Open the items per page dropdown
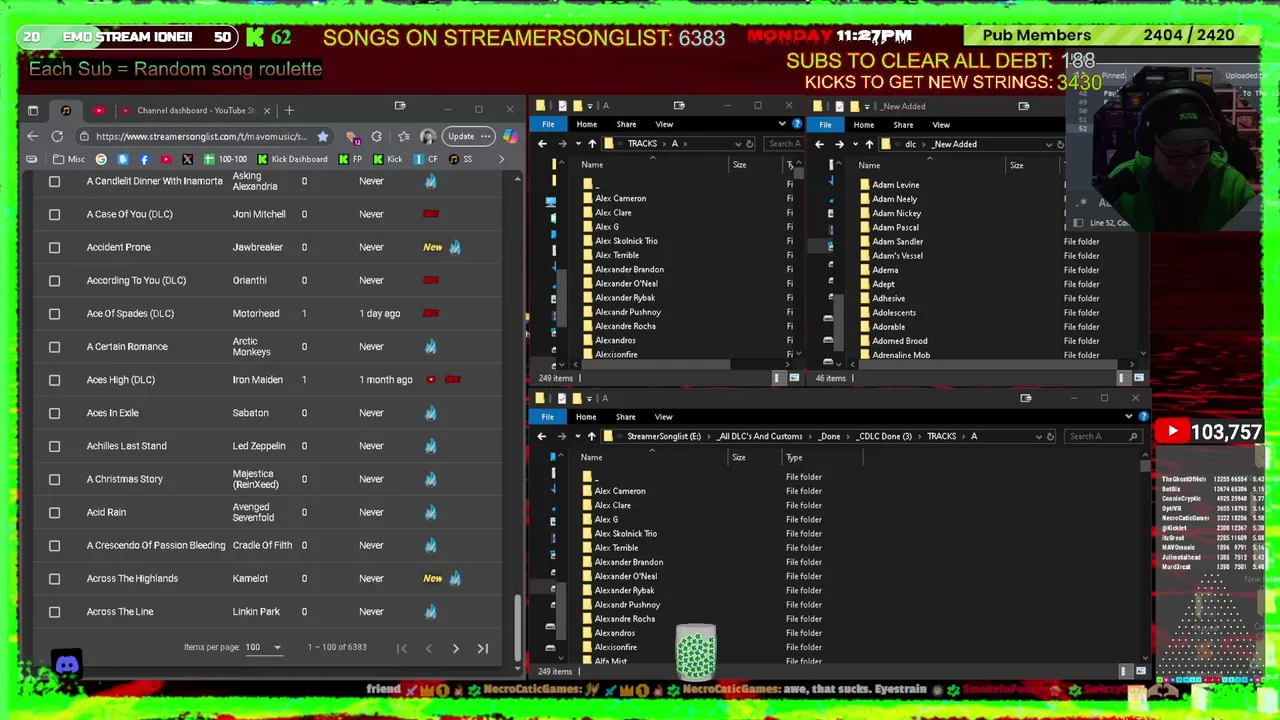Viewport: 1280px width, 720px height. pyautogui.click(x=265, y=647)
